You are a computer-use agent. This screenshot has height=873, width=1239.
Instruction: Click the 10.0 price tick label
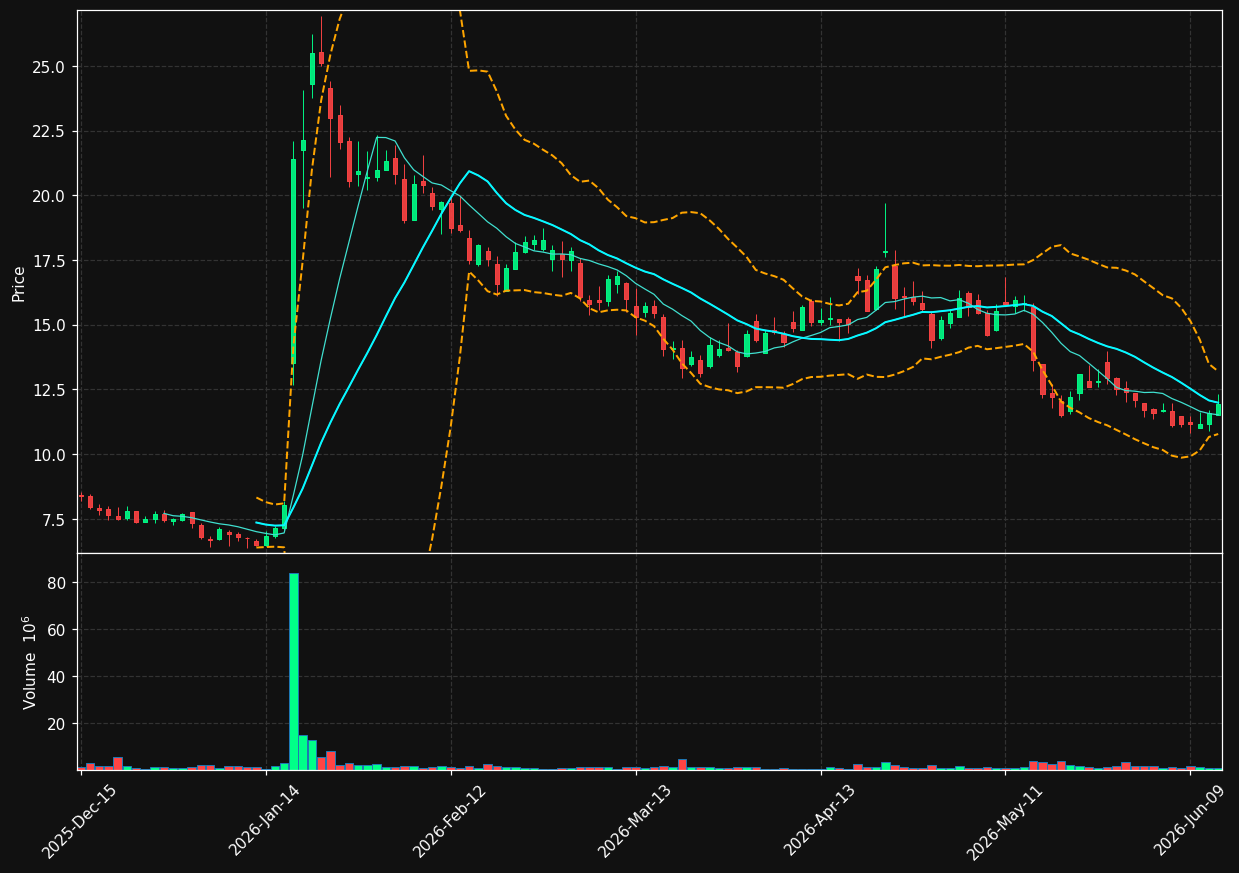point(51,455)
